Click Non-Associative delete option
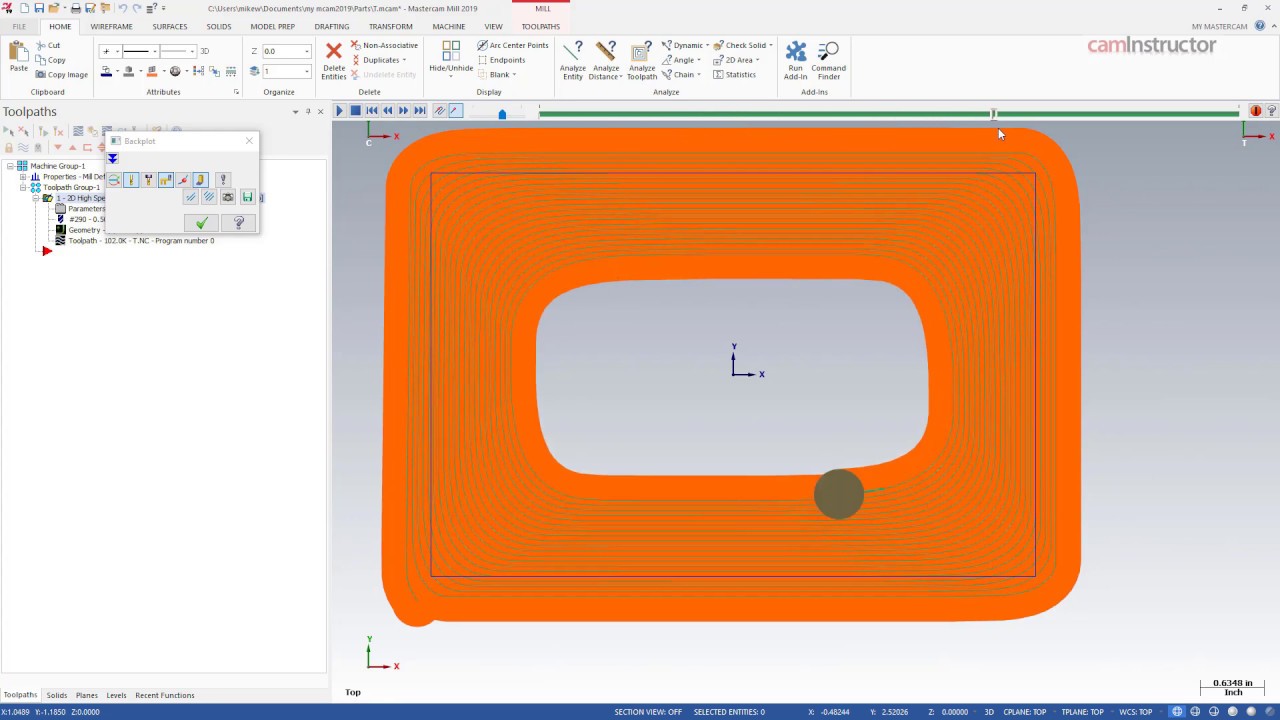The image size is (1280, 720). pos(384,45)
